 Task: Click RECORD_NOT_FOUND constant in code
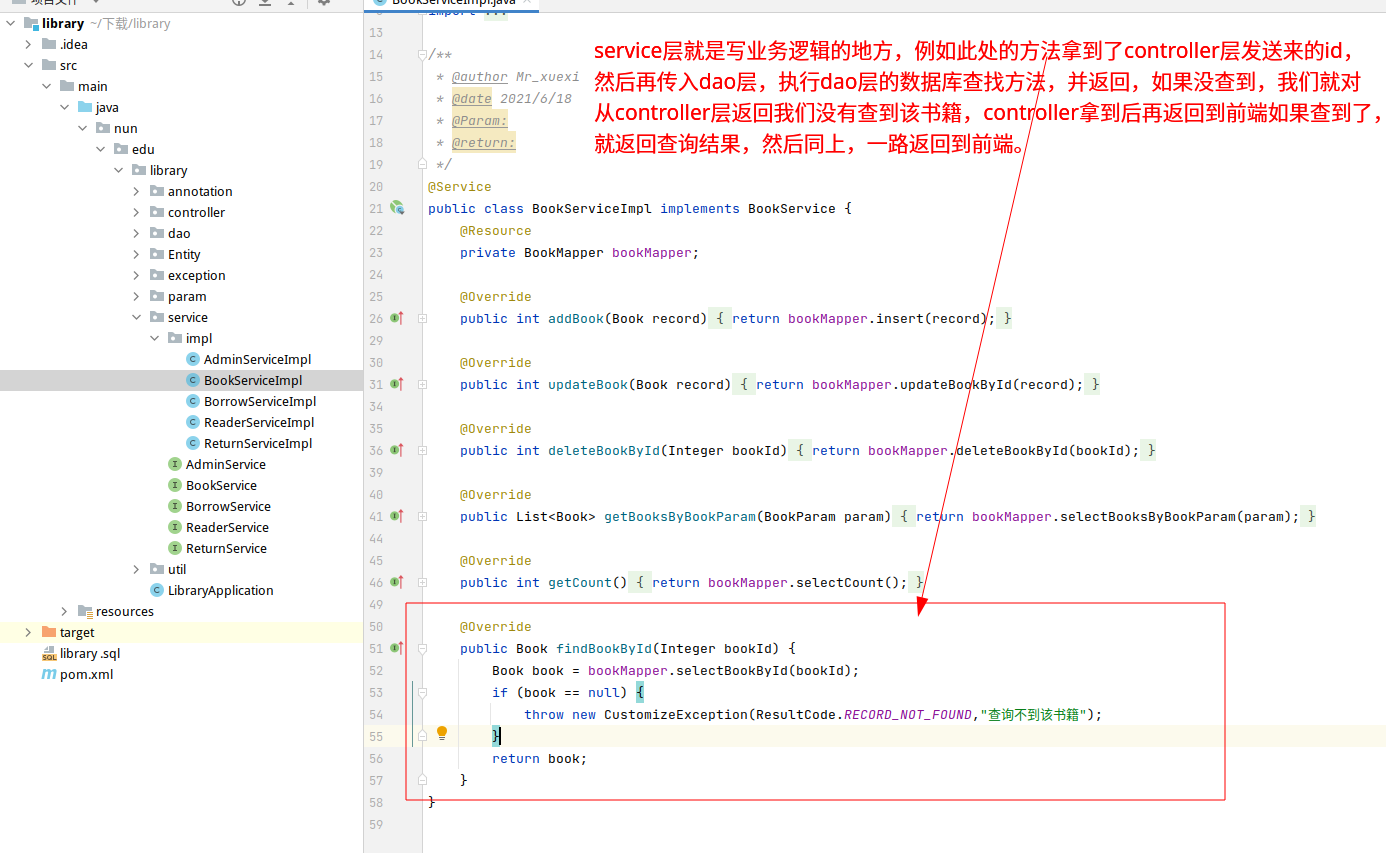(x=908, y=714)
